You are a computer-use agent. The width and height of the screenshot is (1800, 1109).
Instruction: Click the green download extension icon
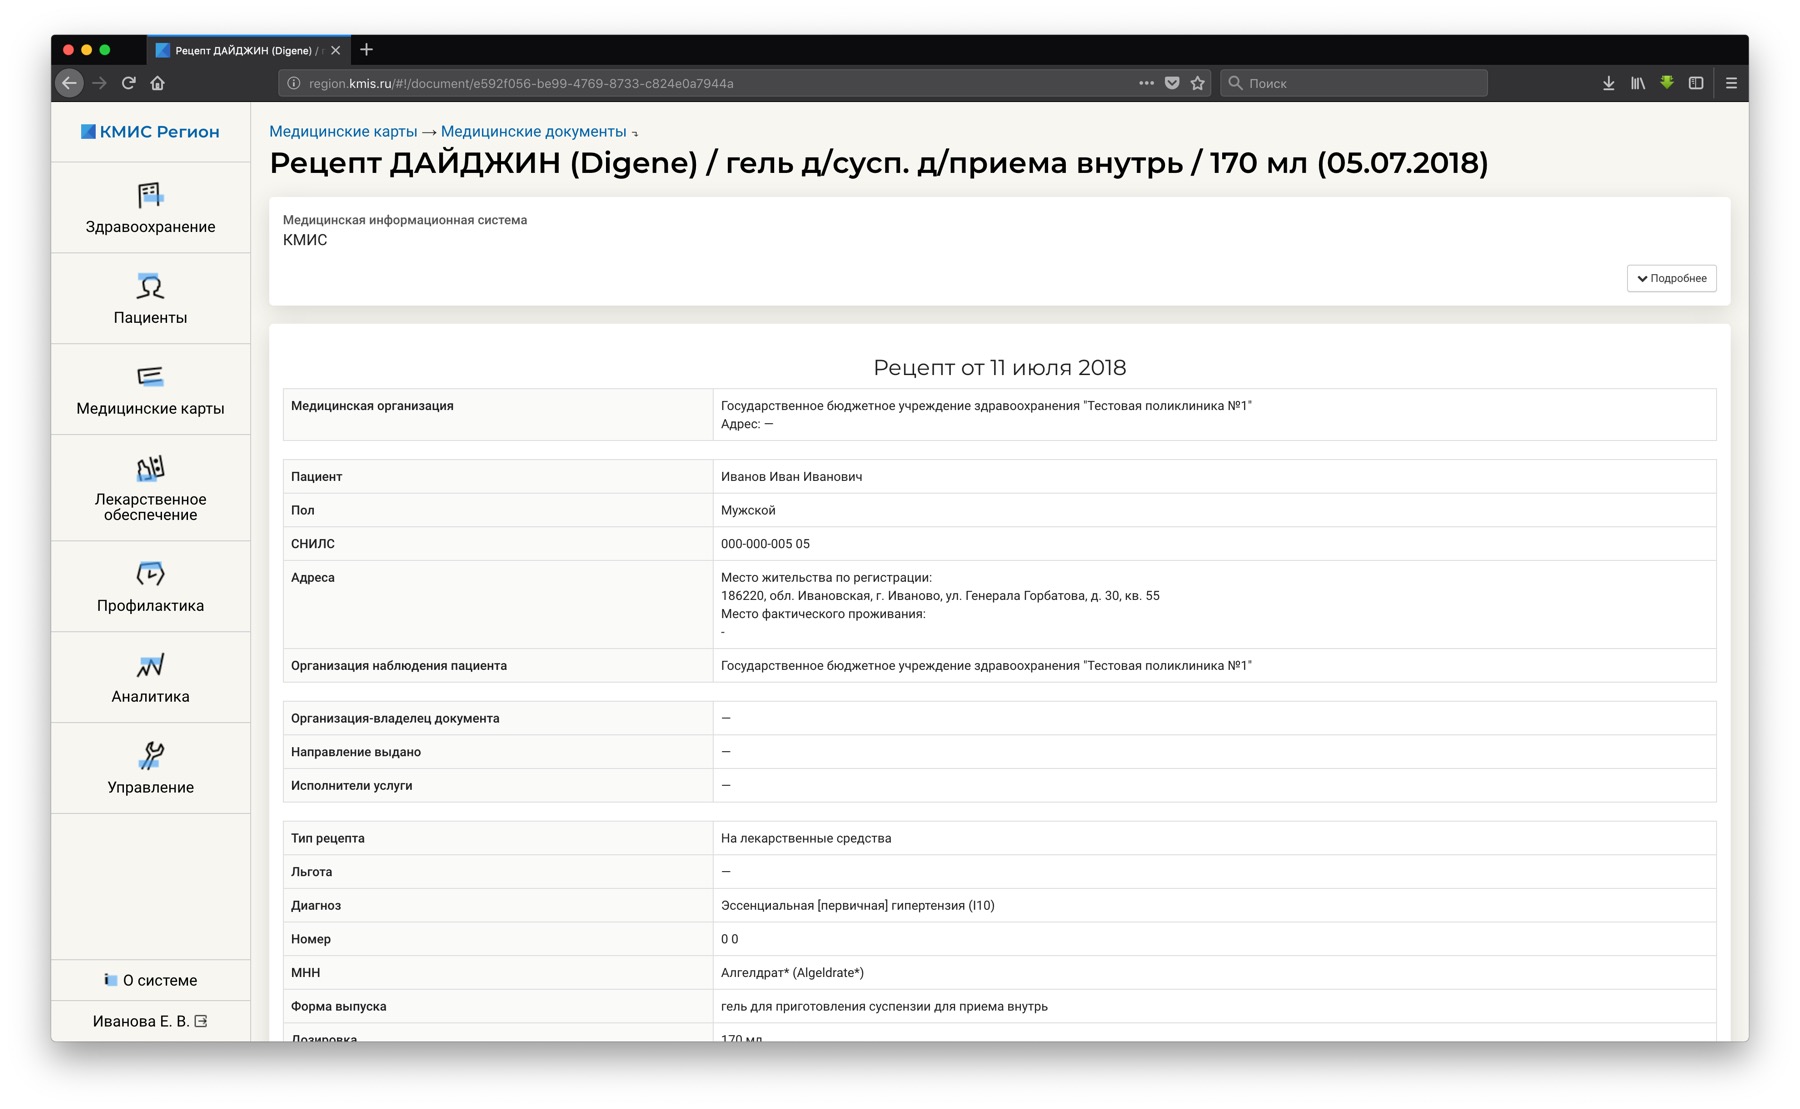pos(1667,82)
